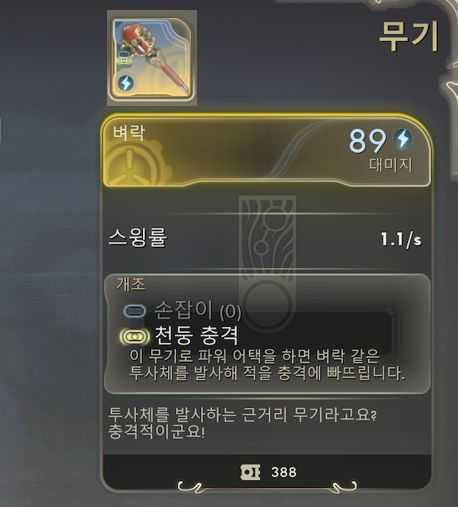The image size is (458, 507).
Task: Click the 89 damage number
Action: pos(368,141)
